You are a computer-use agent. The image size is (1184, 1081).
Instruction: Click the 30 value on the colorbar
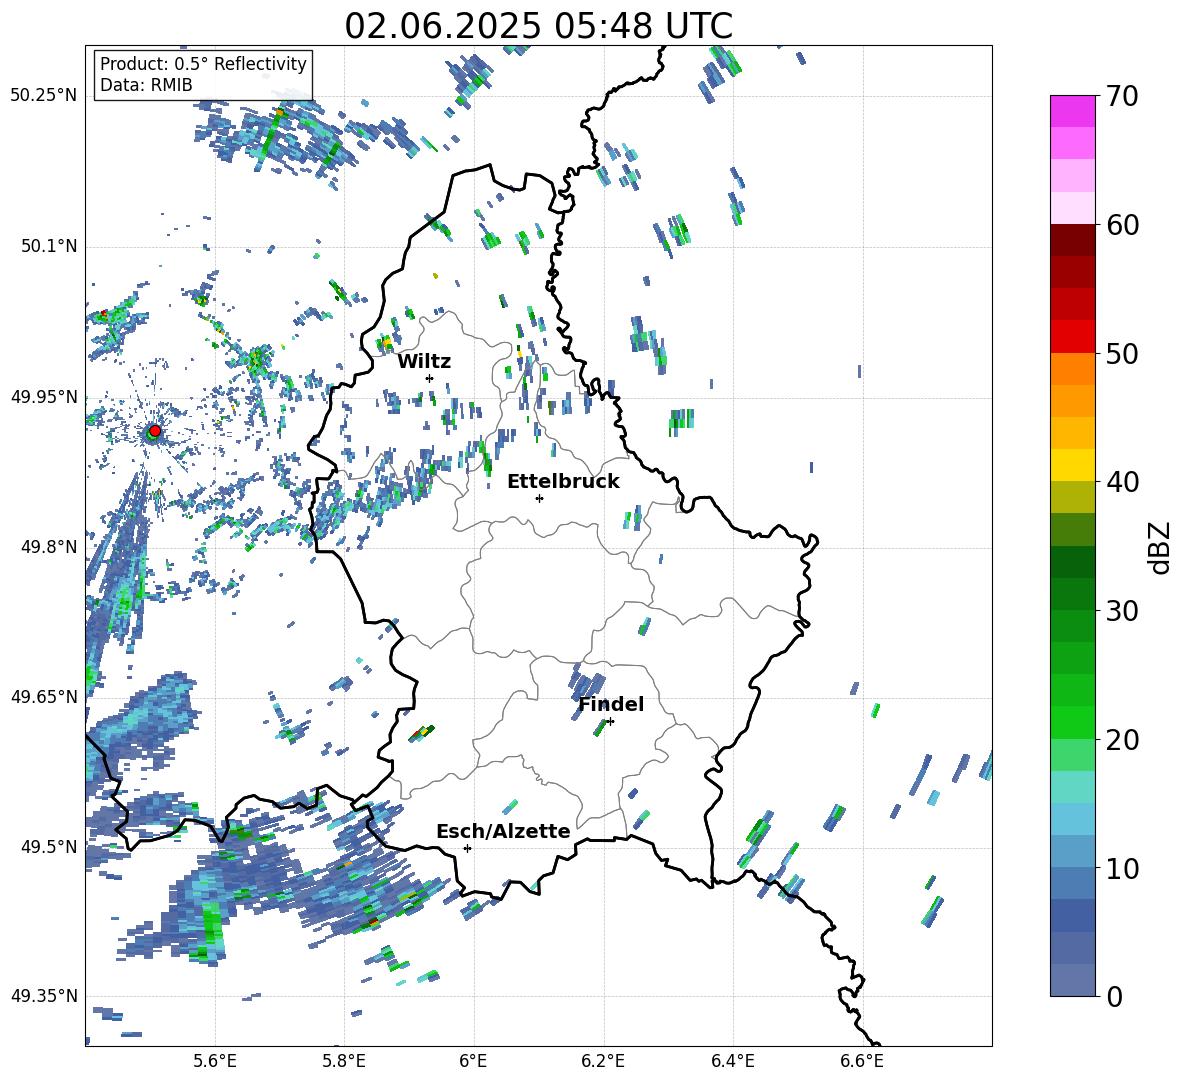(1122, 611)
